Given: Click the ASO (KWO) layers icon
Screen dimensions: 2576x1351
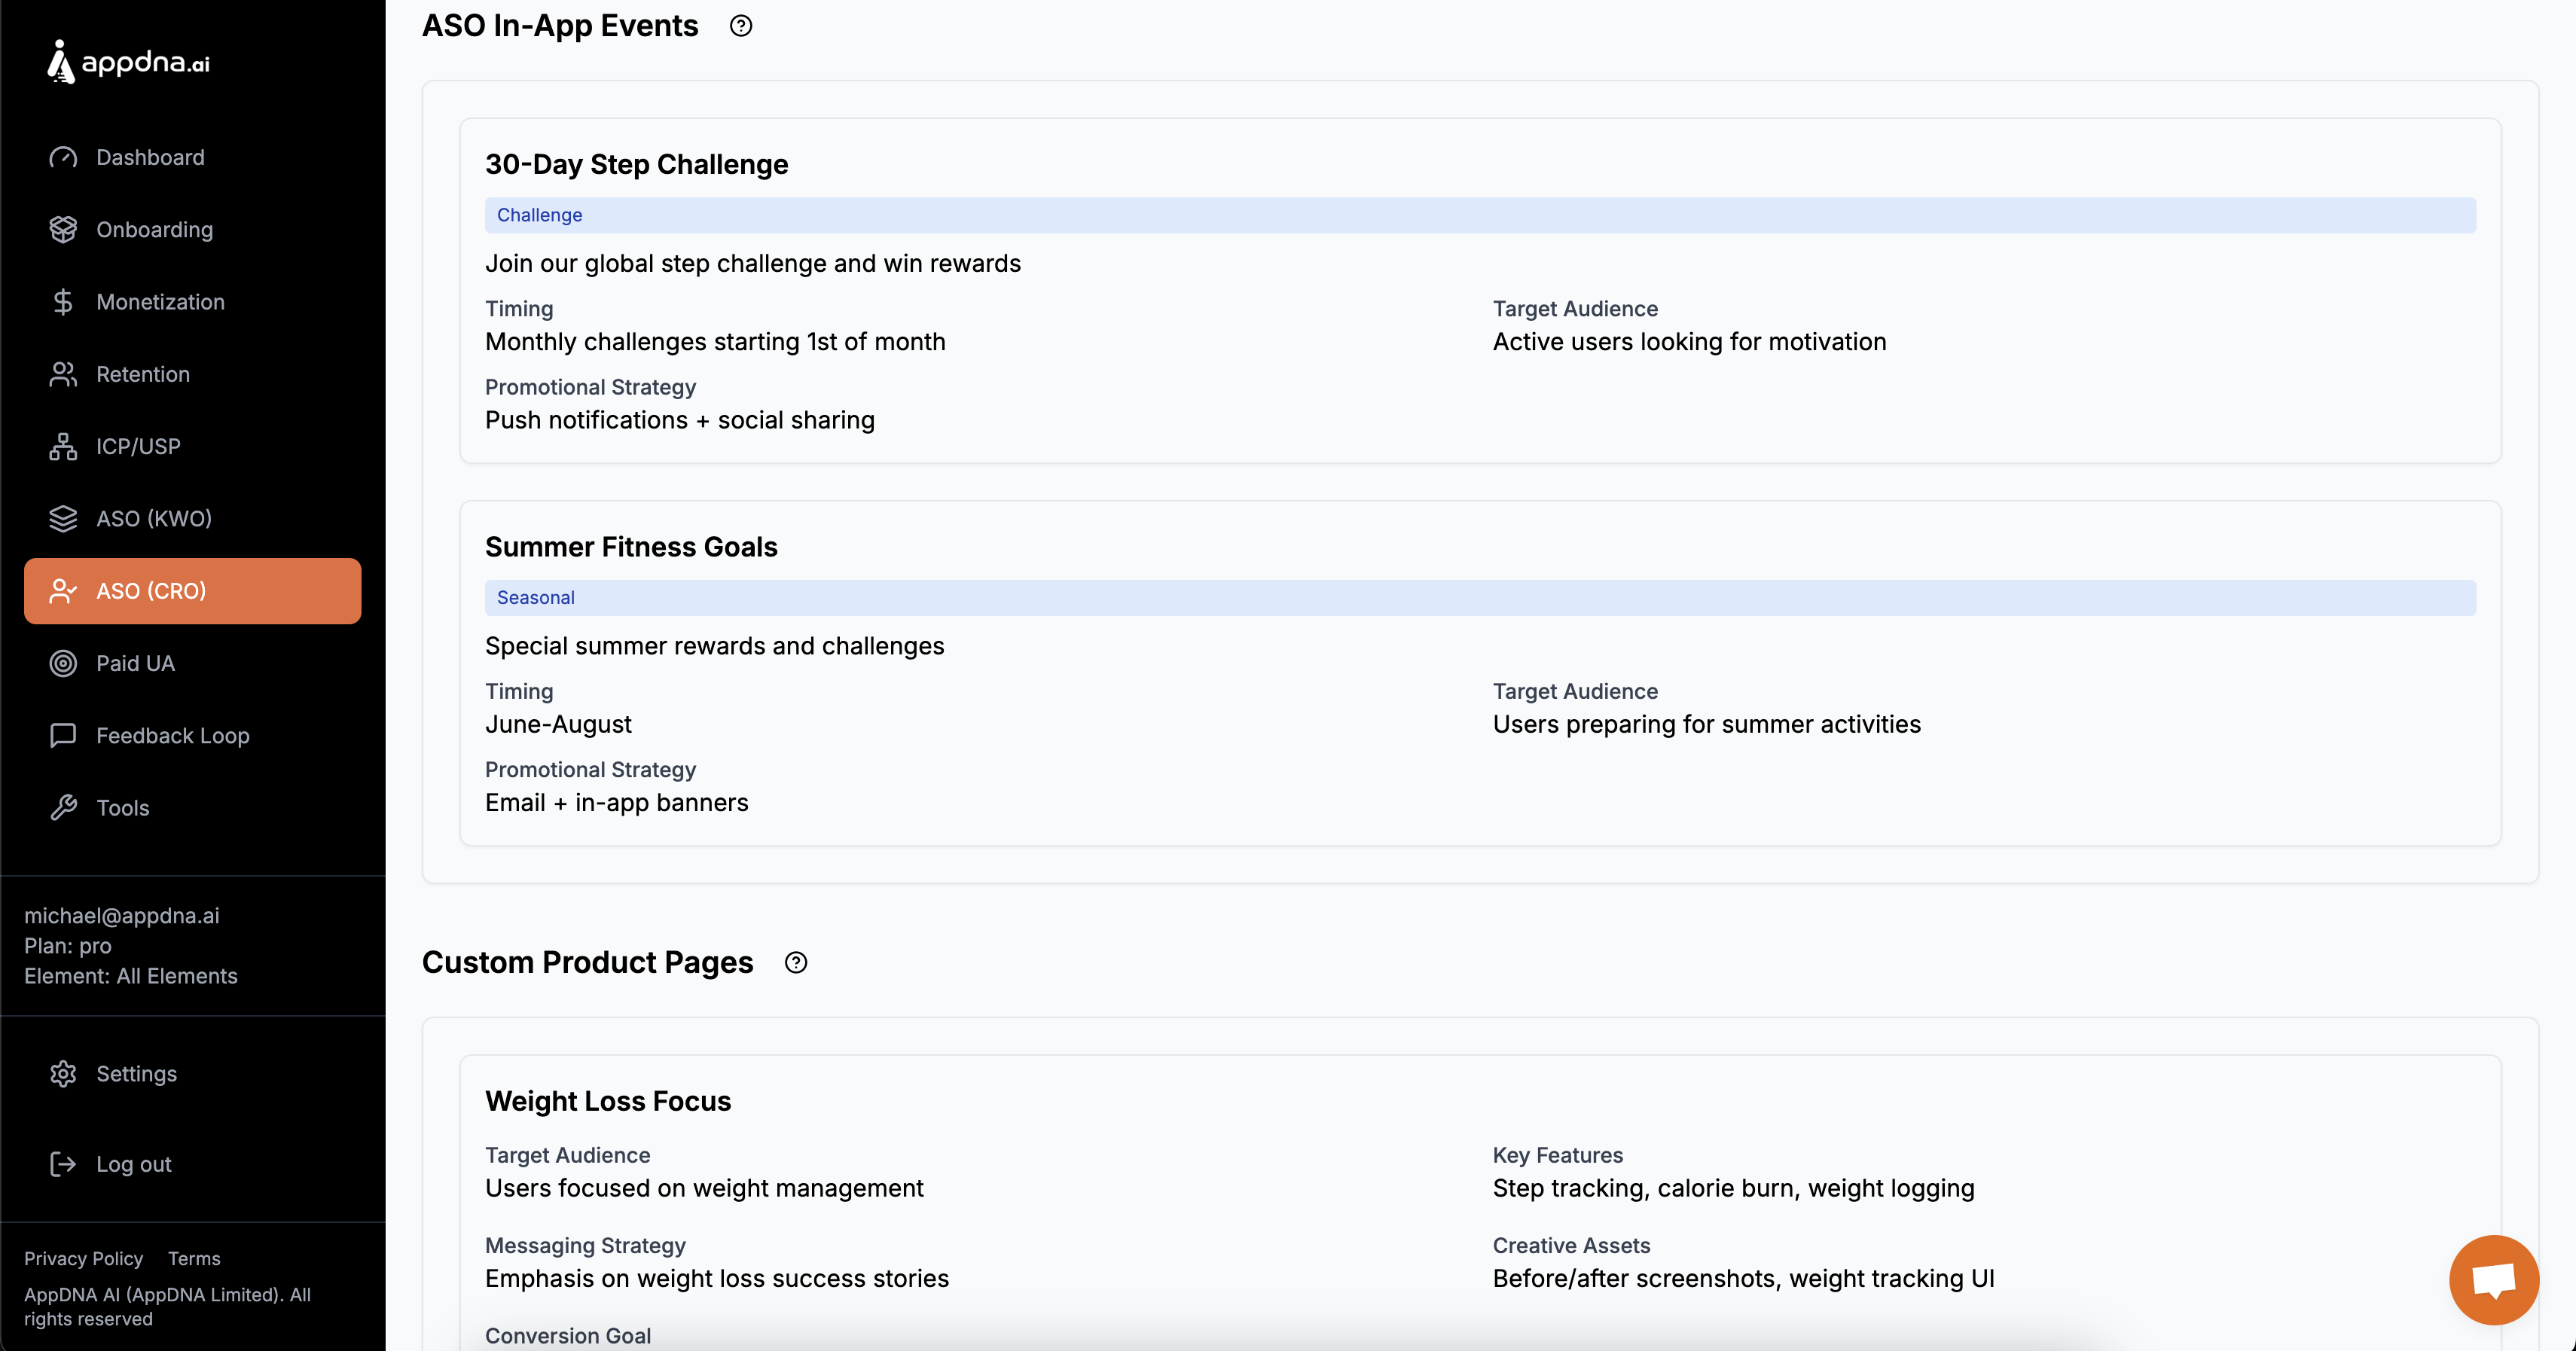Looking at the screenshot, I should [63, 518].
